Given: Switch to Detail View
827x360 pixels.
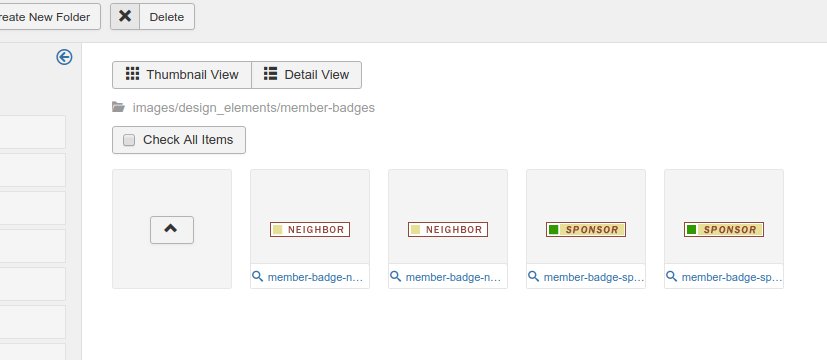Looking at the screenshot, I should (306, 75).
